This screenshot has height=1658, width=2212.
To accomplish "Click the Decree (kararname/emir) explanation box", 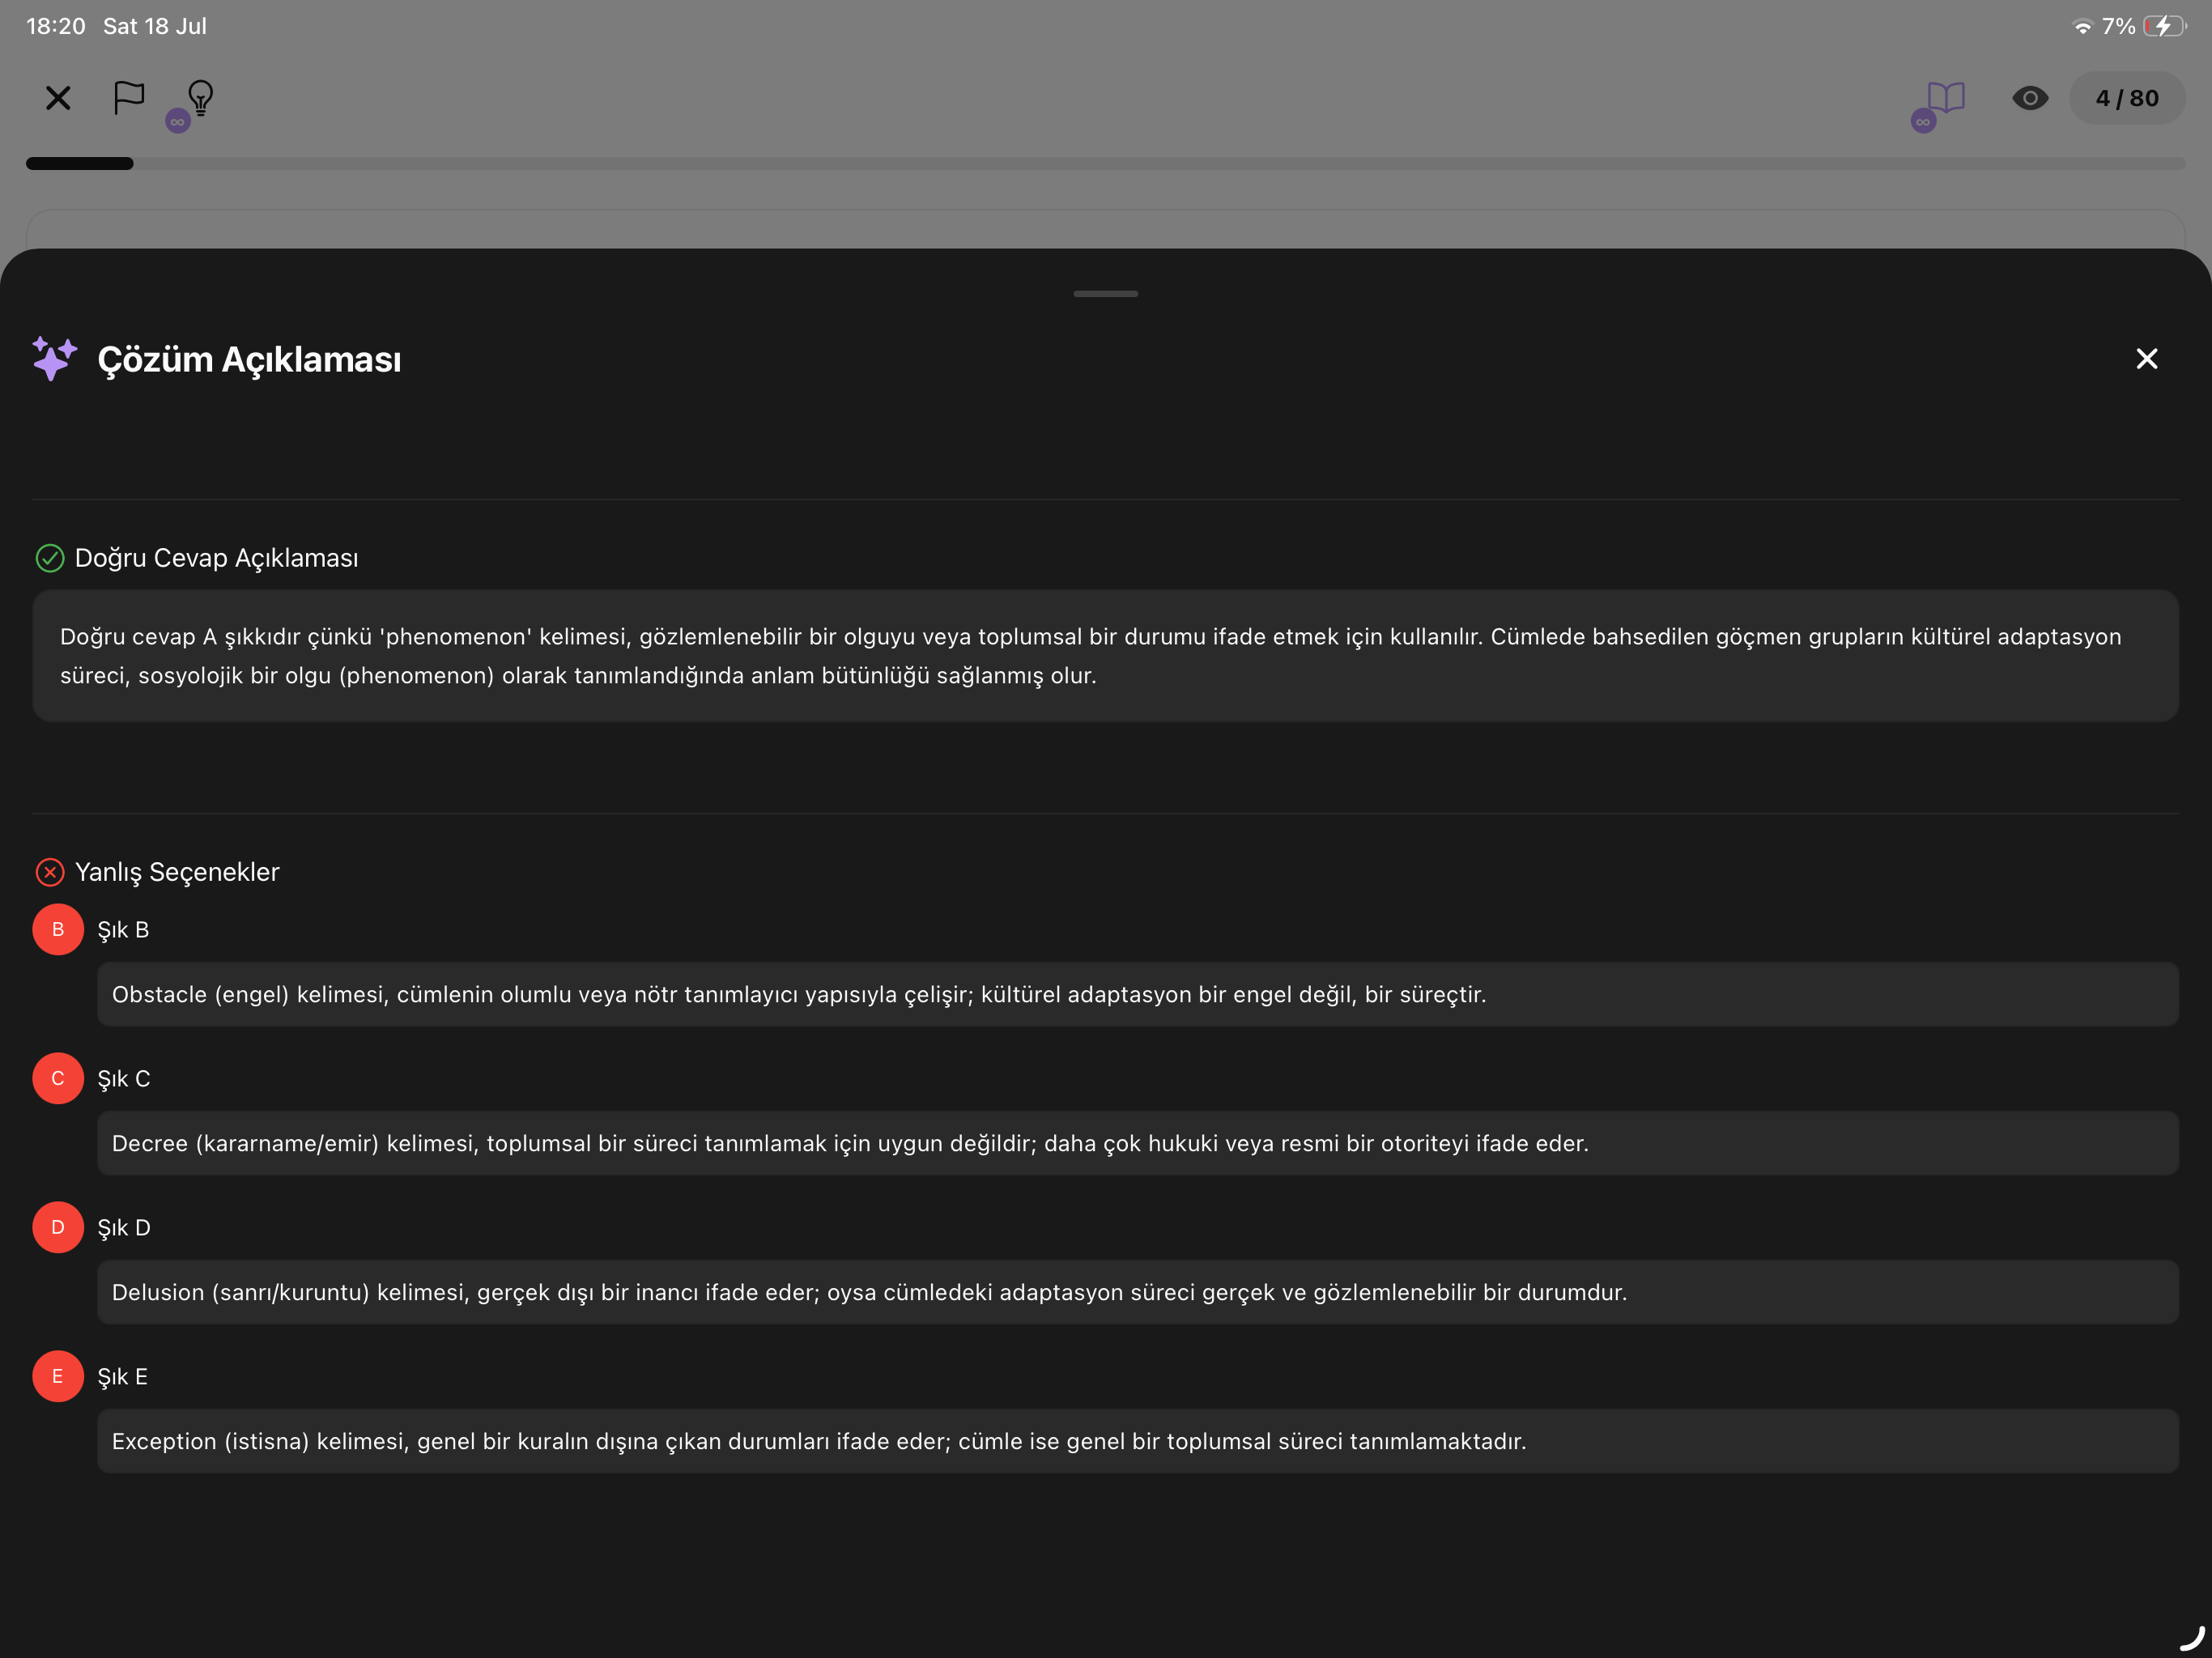I will (x=1138, y=1144).
